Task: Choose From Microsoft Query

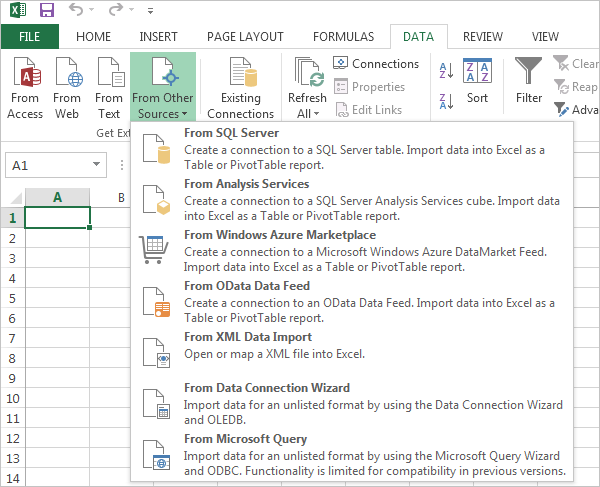Action: [x=352, y=454]
